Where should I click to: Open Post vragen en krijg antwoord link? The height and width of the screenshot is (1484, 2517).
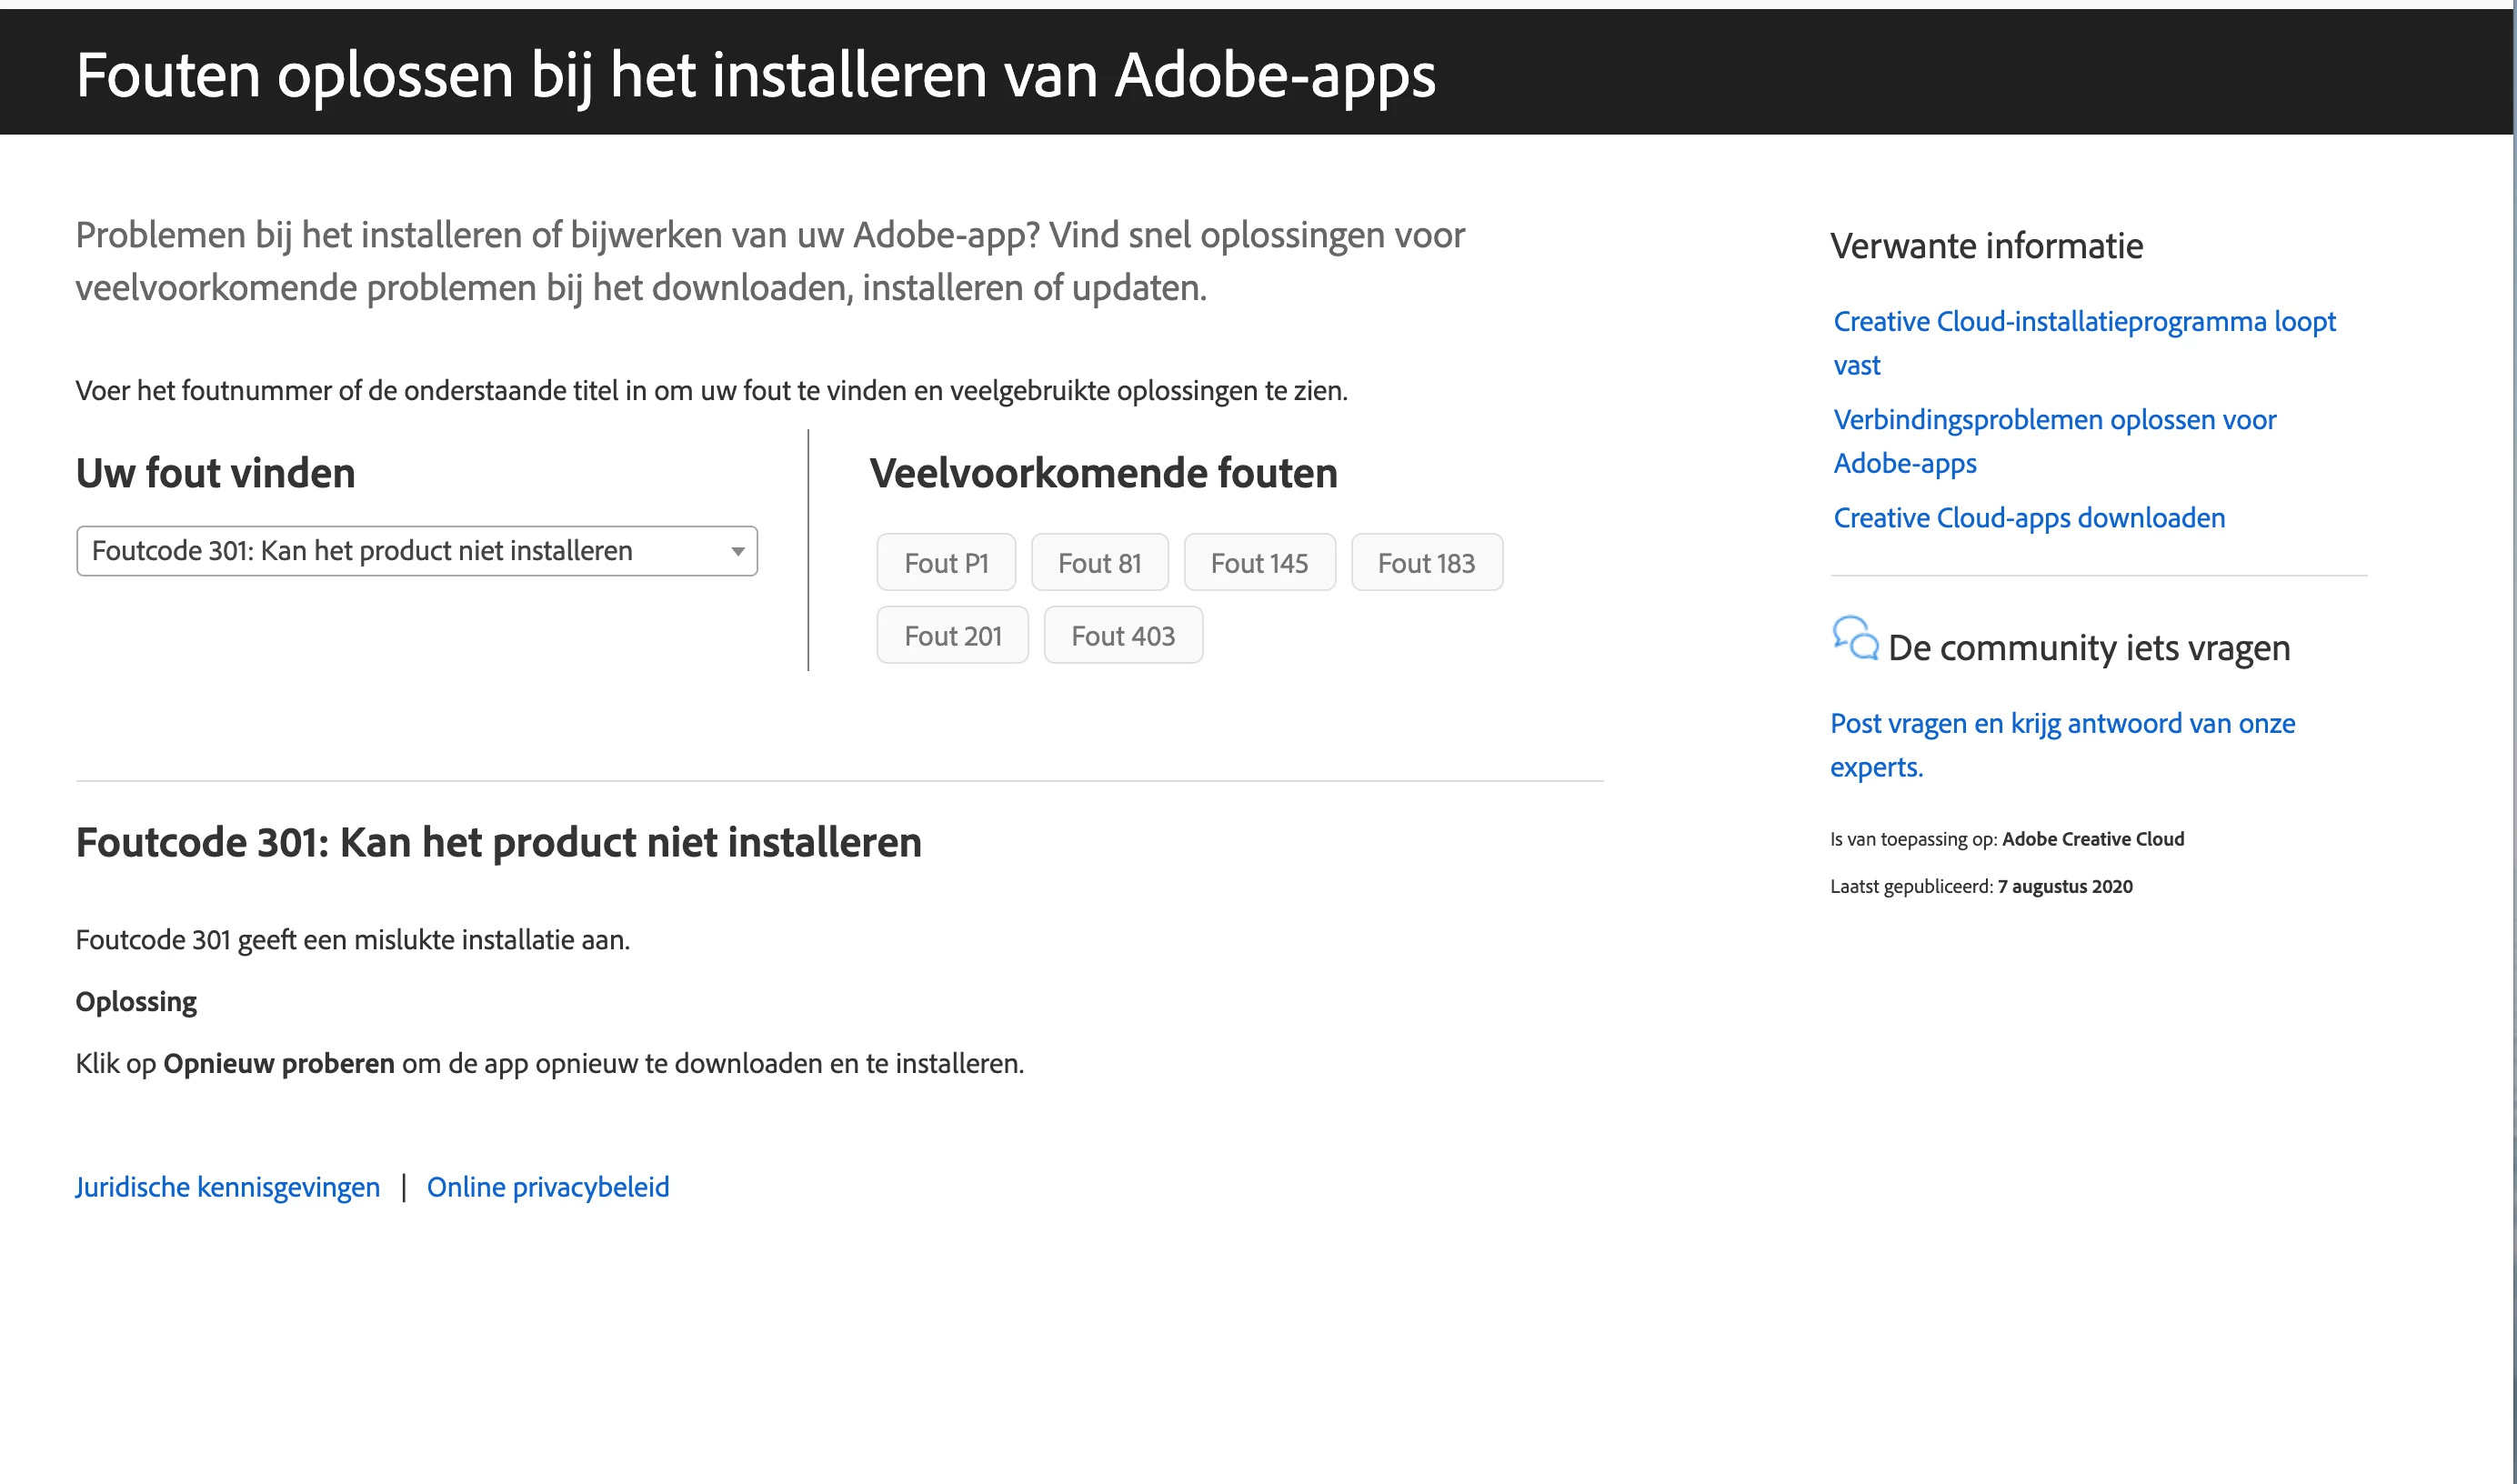coord(2062,724)
